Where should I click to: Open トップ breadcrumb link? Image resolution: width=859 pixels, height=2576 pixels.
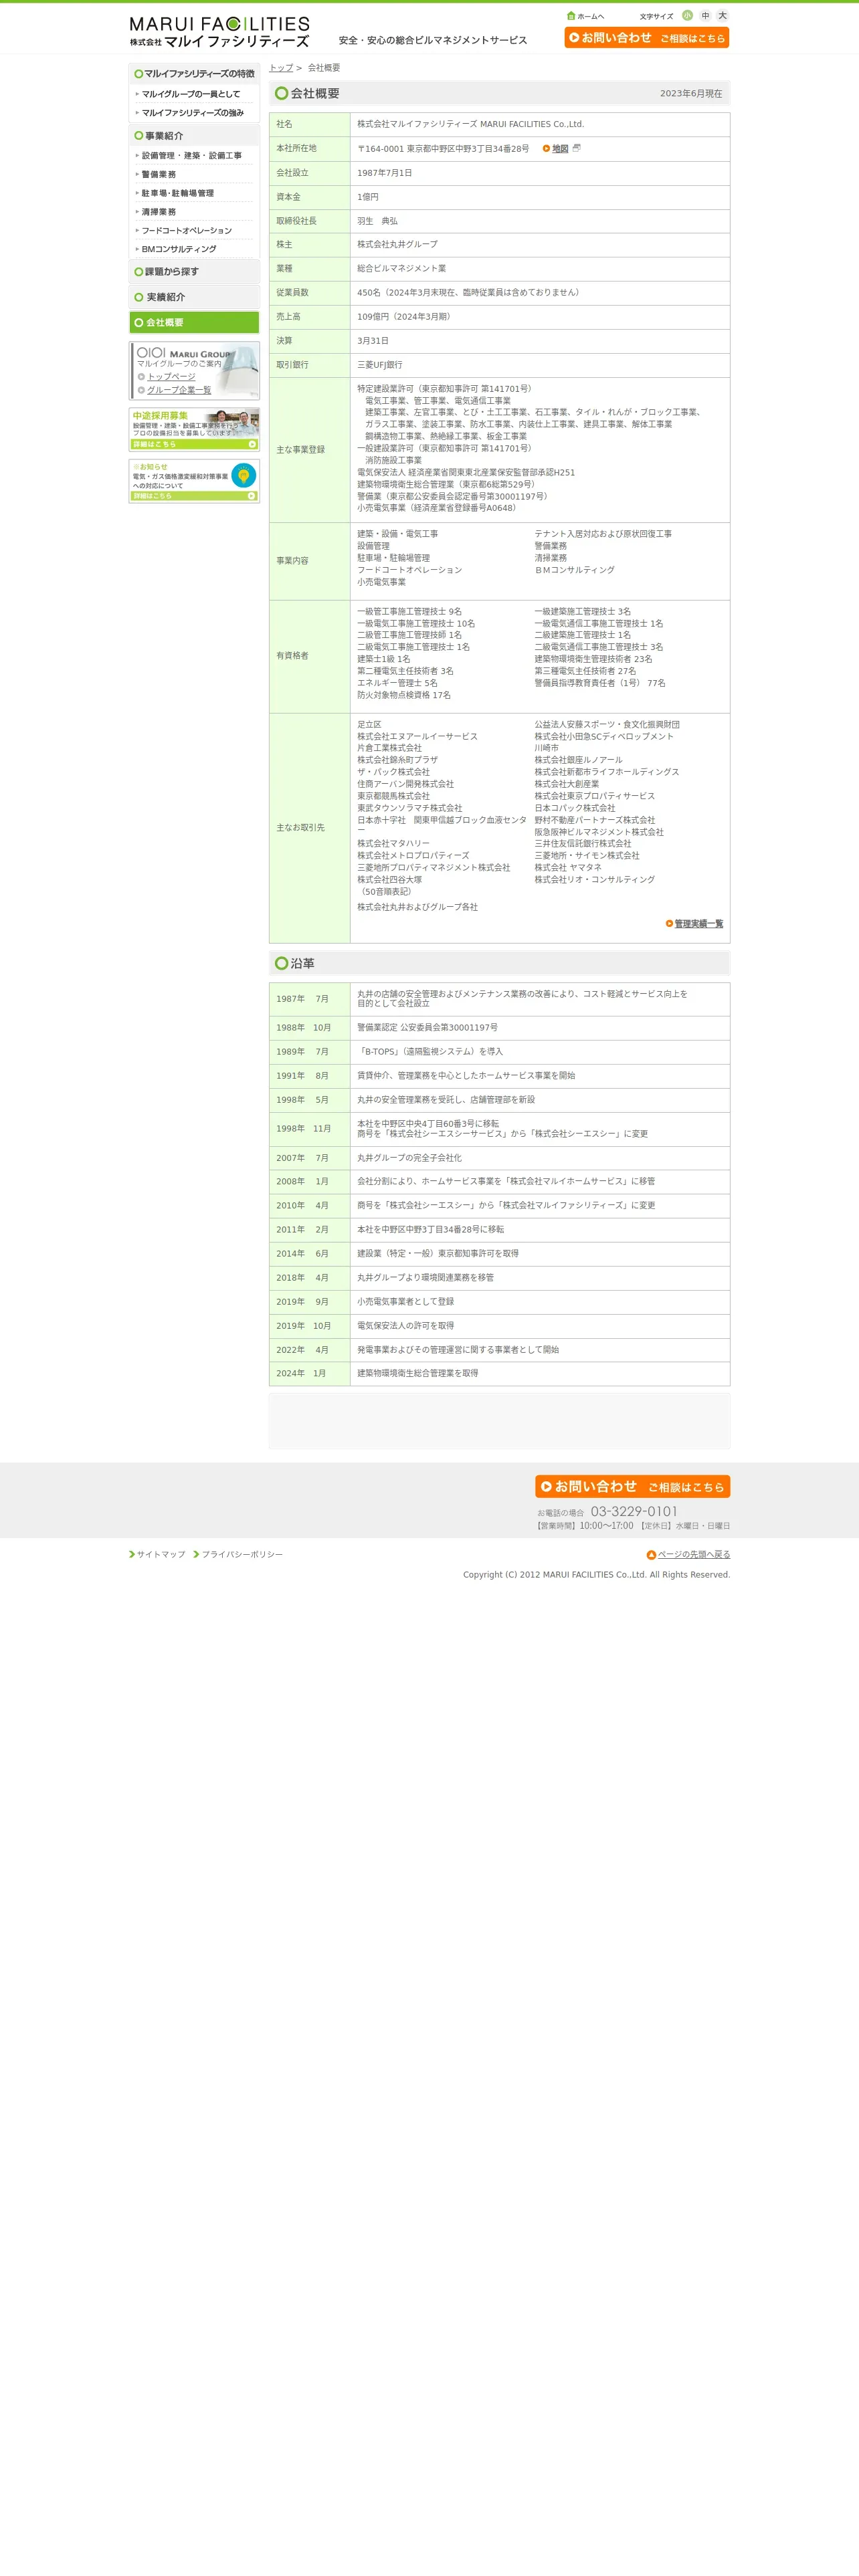click(x=280, y=68)
